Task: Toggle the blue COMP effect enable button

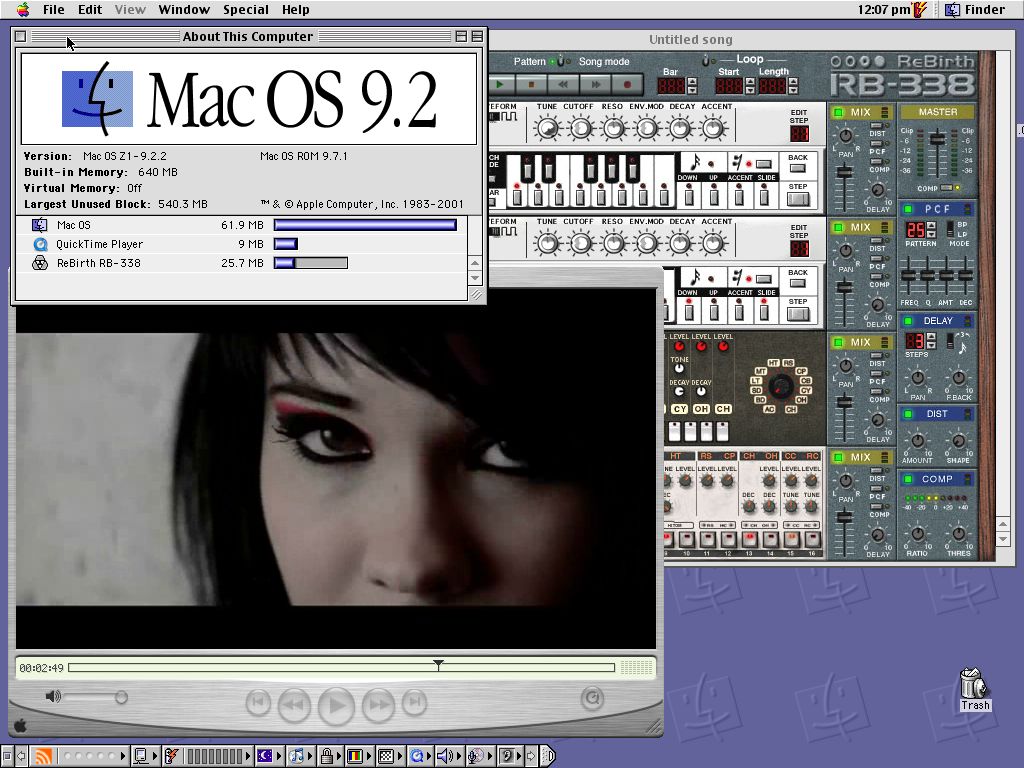Action: pos(908,479)
